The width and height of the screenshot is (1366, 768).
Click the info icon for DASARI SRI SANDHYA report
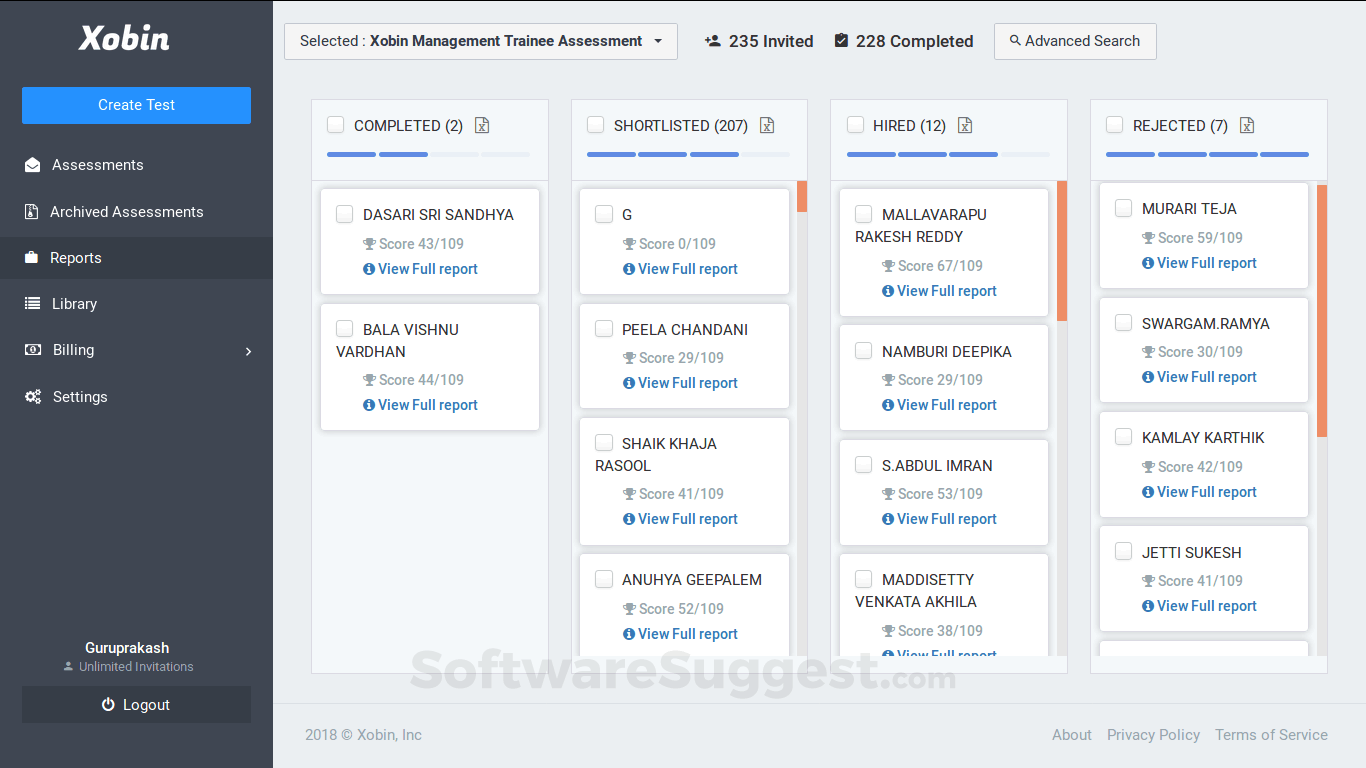point(369,269)
